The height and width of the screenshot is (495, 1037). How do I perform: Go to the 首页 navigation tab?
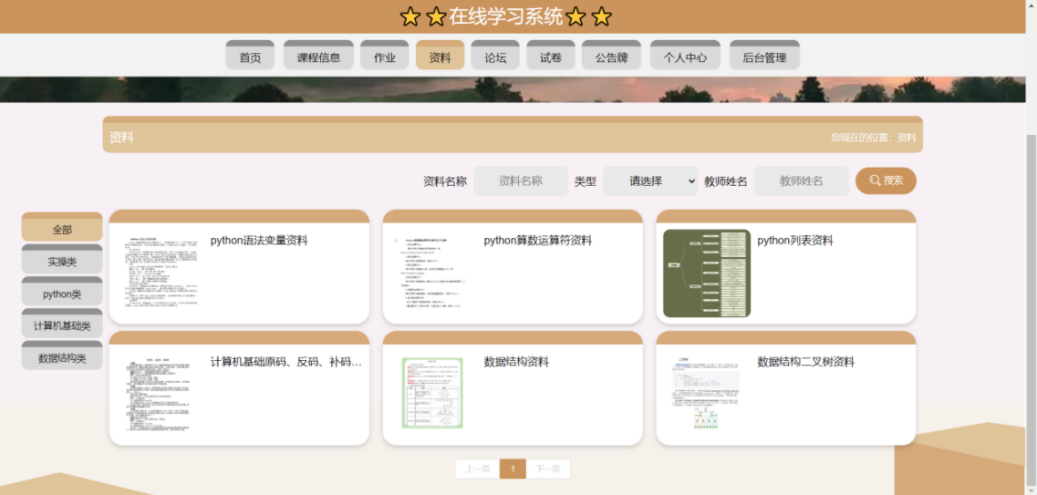(250, 58)
